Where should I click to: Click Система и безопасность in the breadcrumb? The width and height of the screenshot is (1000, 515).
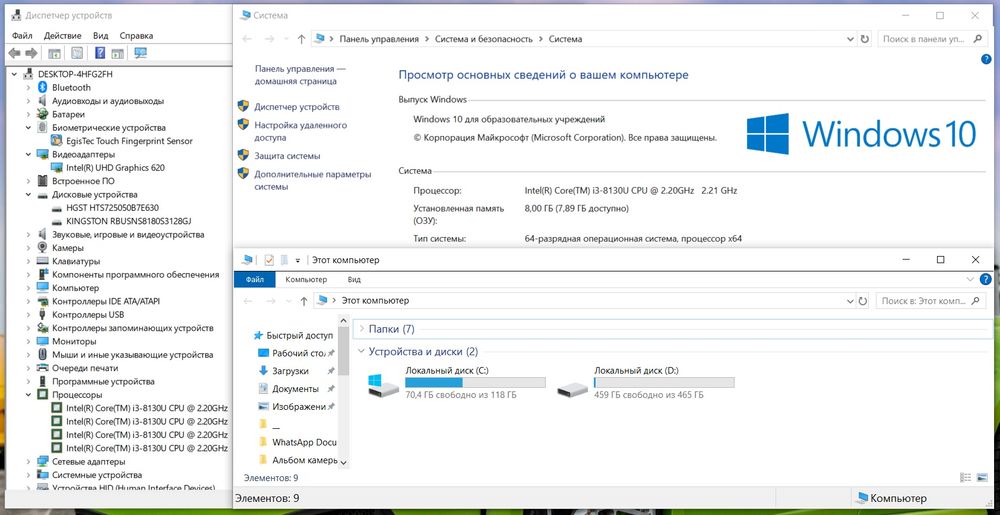(483, 39)
